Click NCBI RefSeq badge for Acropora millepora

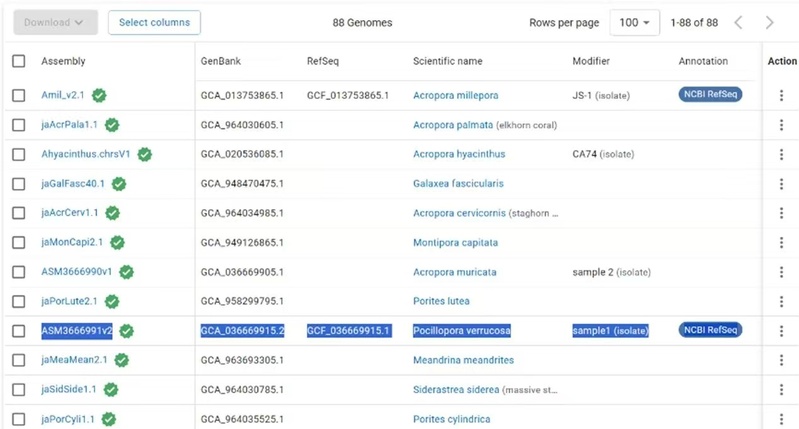point(710,94)
